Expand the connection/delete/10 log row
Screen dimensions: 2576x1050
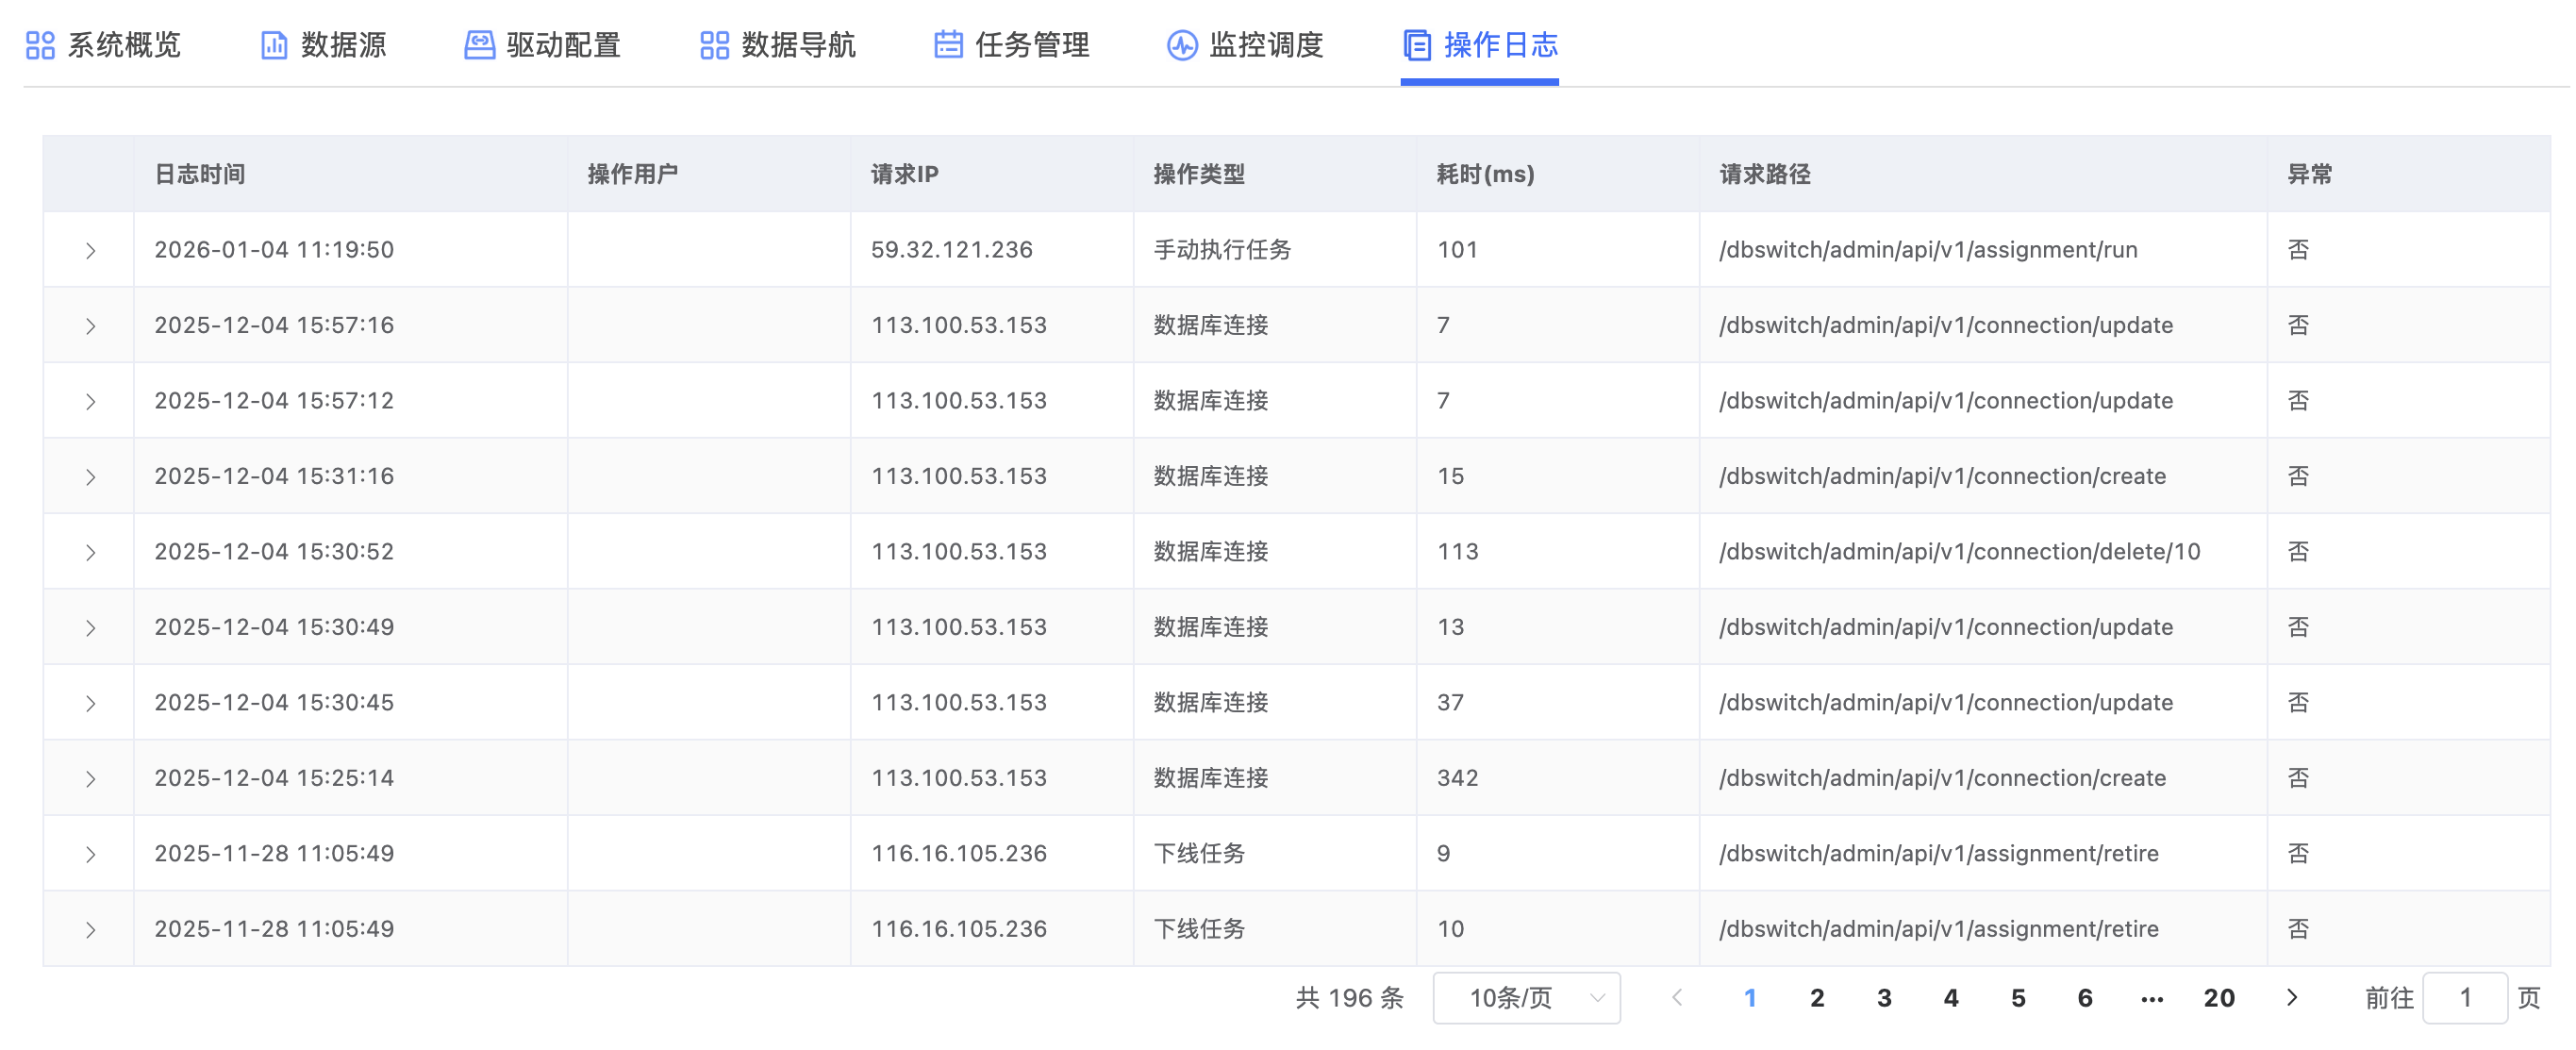pos(90,553)
